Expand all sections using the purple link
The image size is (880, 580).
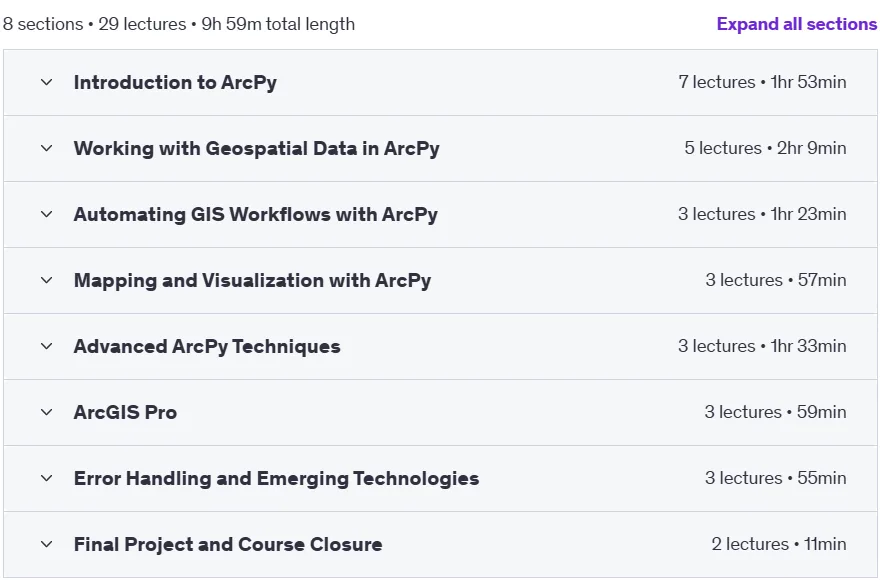point(796,24)
